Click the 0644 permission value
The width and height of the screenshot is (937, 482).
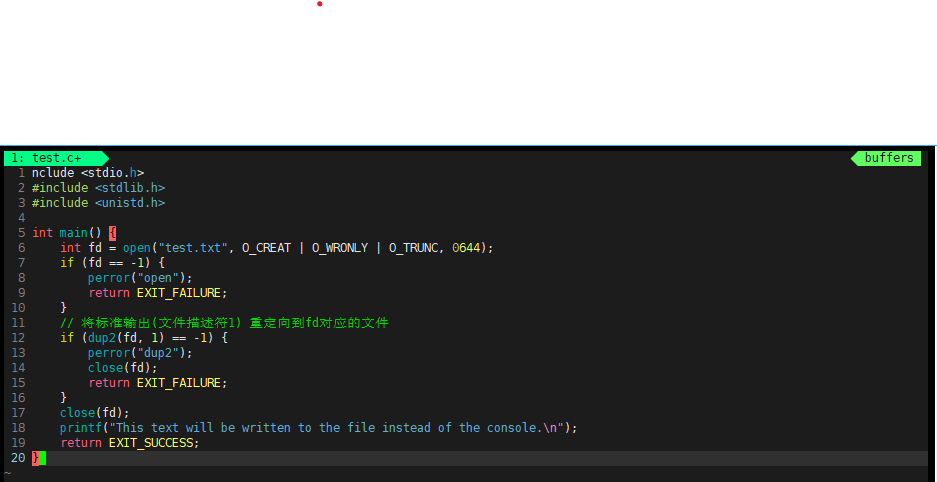pyautogui.click(x=466, y=248)
